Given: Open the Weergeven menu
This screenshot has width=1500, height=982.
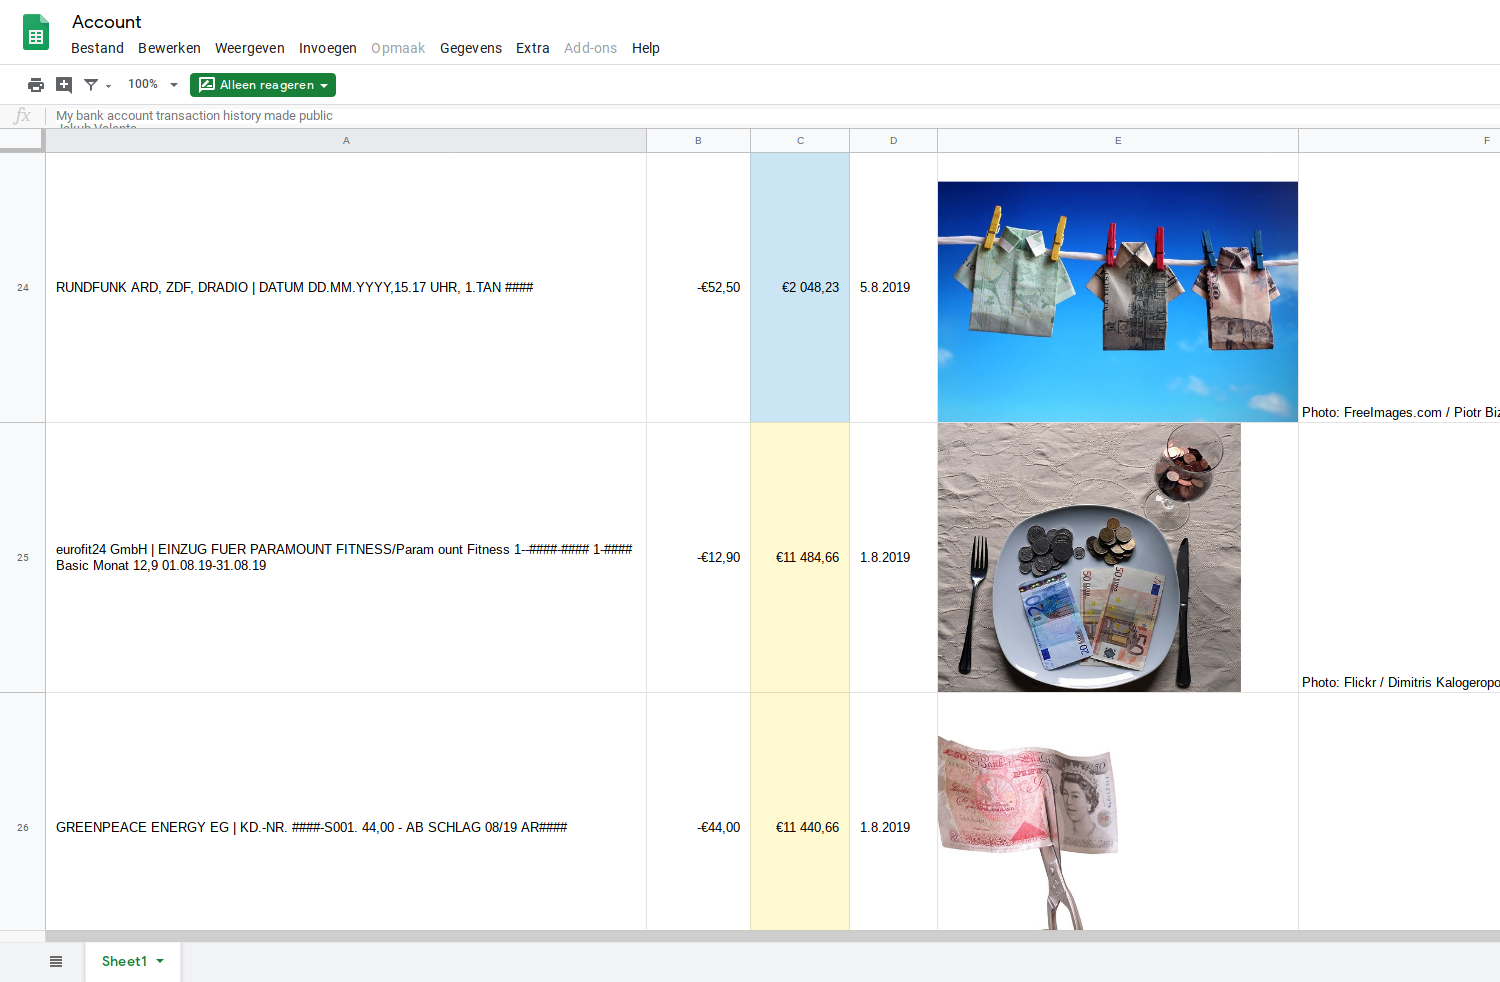Looking at the screenshot, I should [249, 48].
